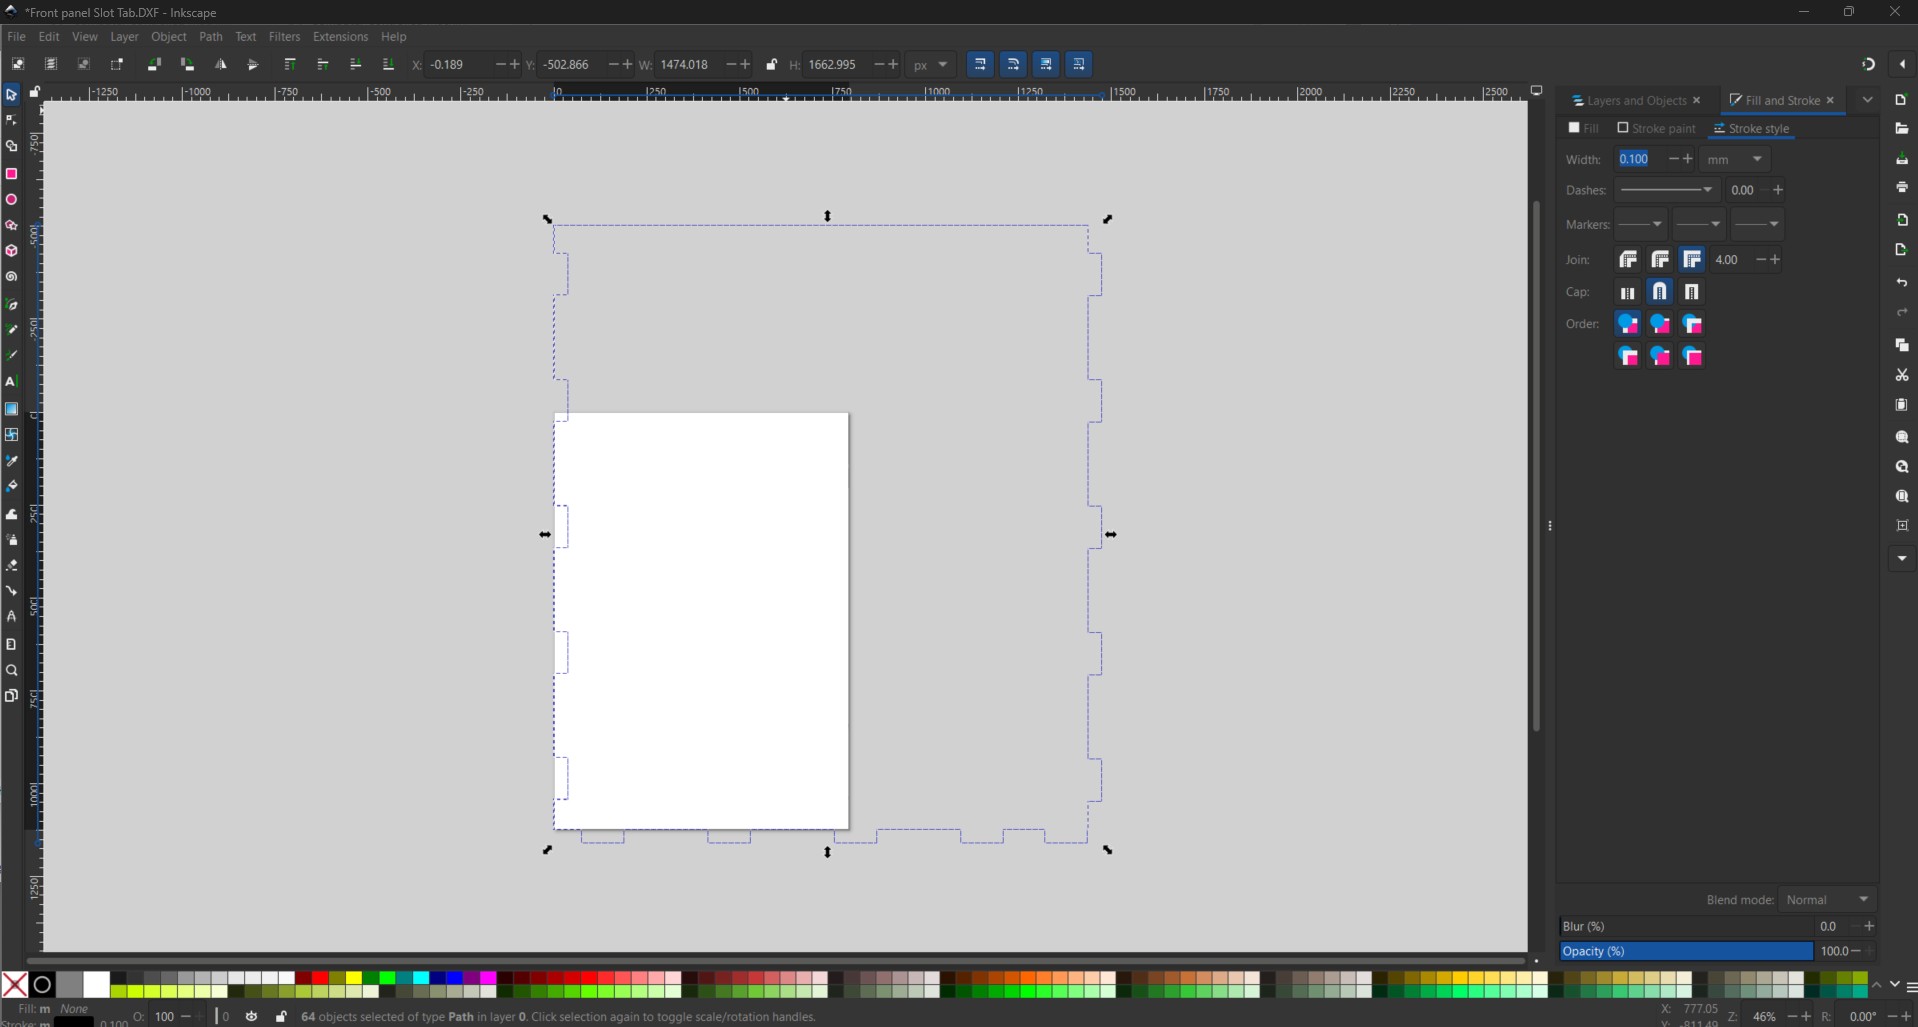Screen dimensions: 1918x1027
Task: Select the Spiral tool
Action: (x=11, y=277)
